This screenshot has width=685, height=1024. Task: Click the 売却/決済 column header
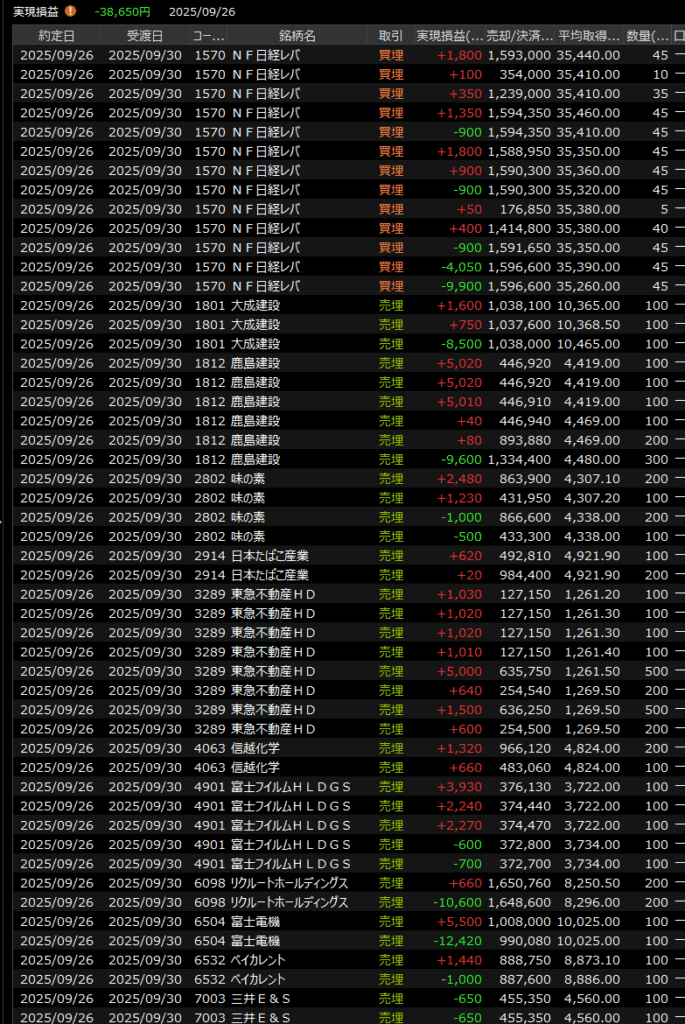519,36
